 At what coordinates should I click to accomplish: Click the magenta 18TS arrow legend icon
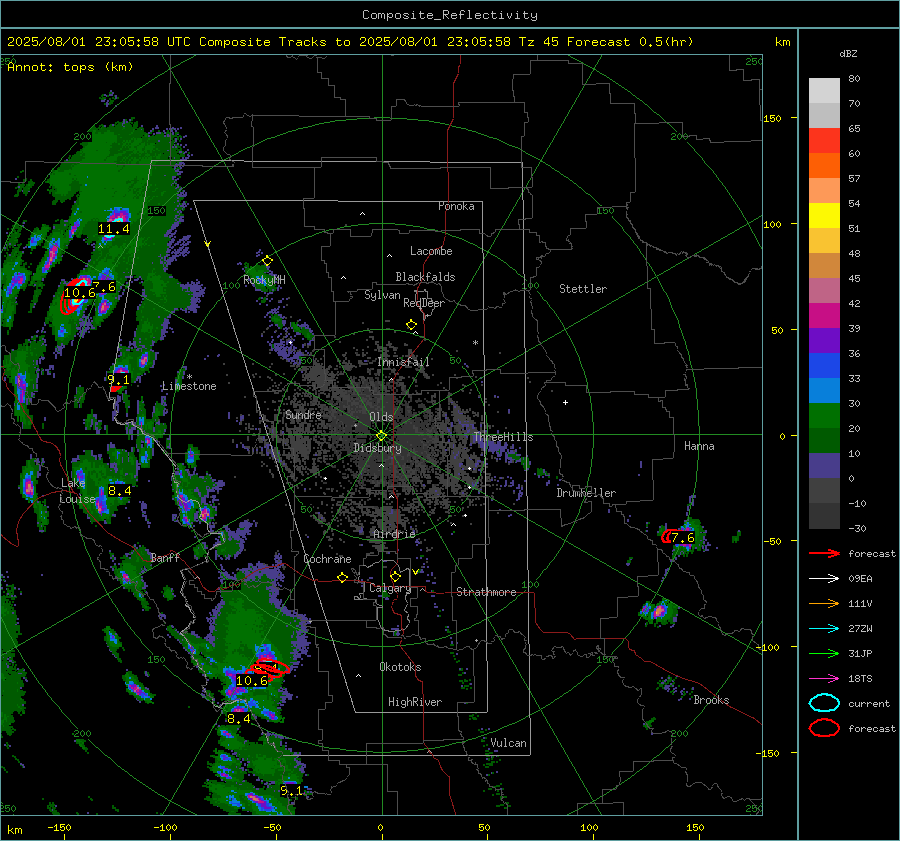click(x=824, y=679)
